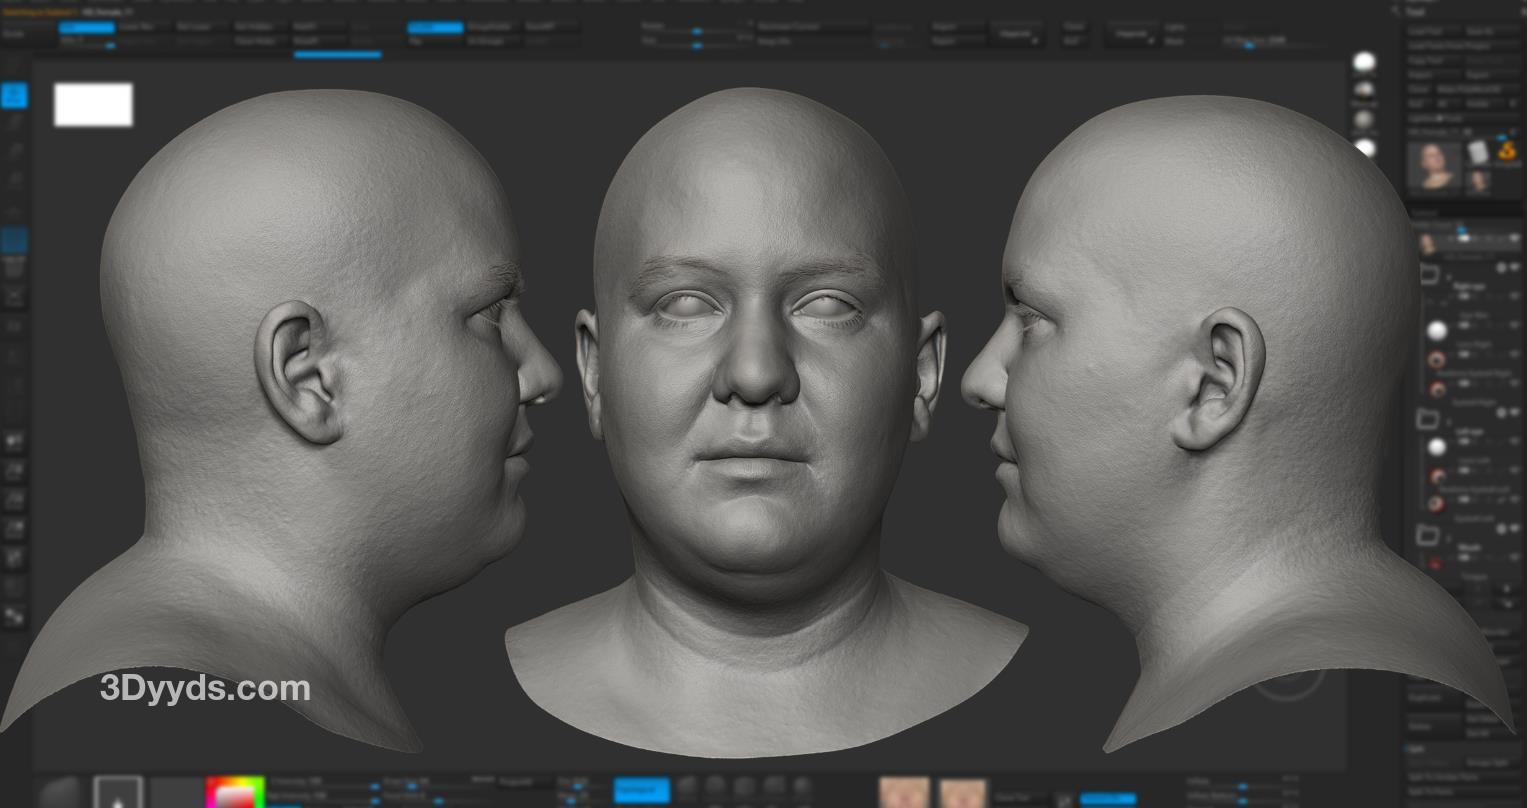Click the alpha box in bottom shelf
This screenshot has width=1527, height=808.
118,794
